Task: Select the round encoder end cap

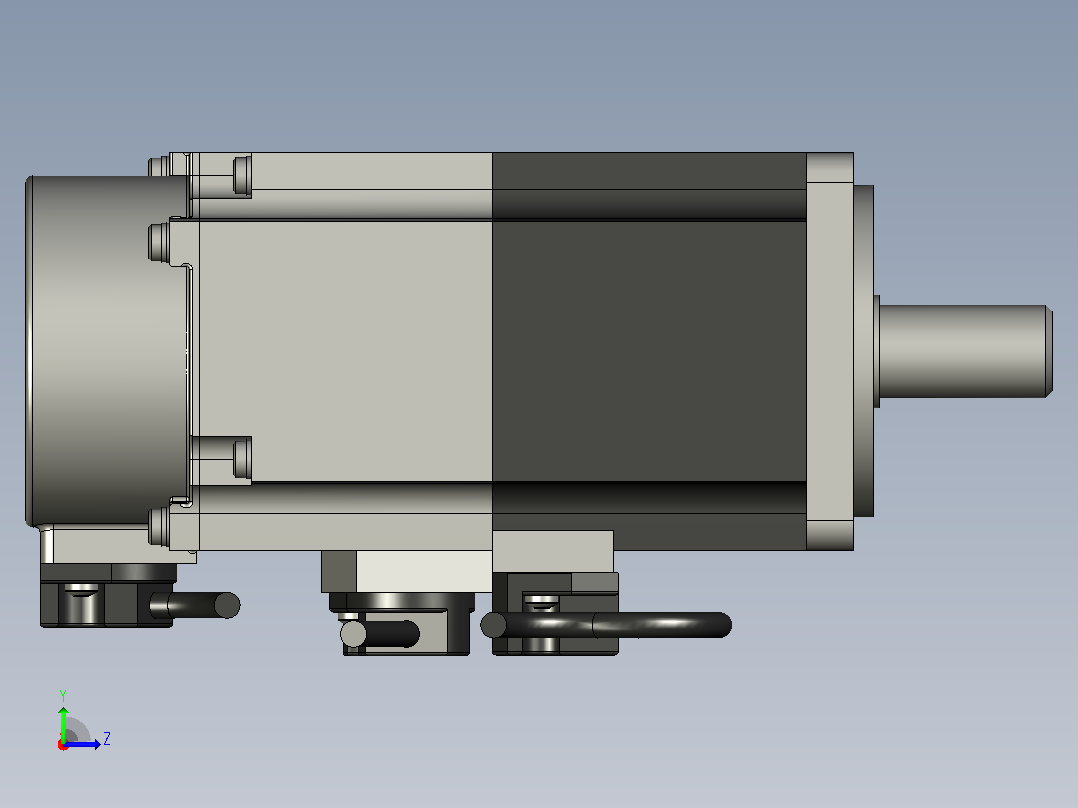Action: tap(107, 351)
